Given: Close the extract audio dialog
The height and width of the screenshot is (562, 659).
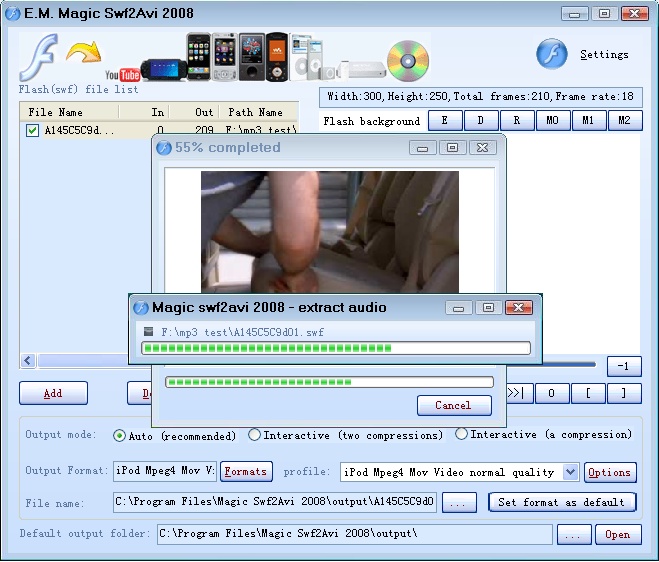Looking at the screenshot, I should (x=519, y=307).
